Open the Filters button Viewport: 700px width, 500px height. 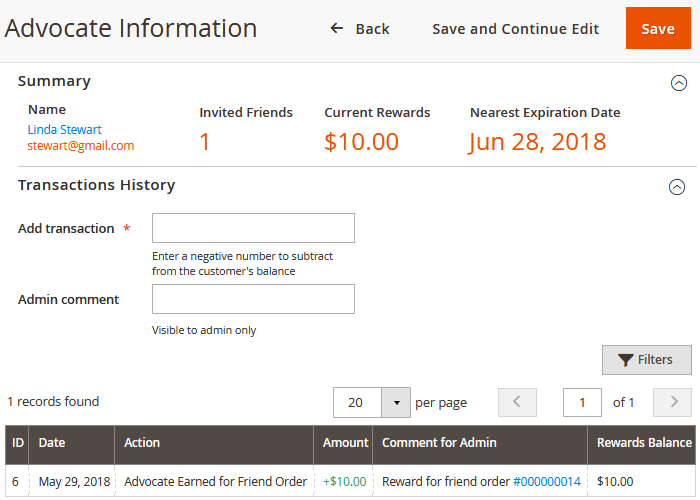[x=646, y=360]
